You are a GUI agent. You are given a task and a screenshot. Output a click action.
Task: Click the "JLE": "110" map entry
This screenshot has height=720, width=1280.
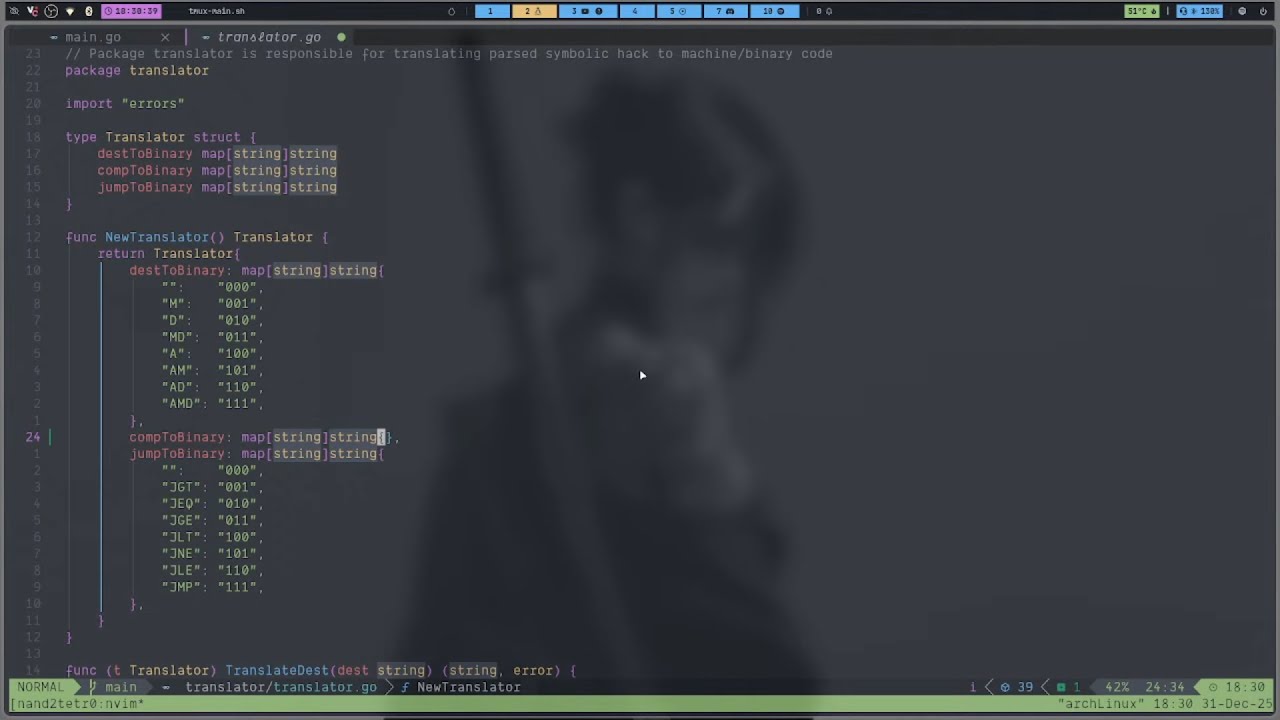coord(213,570)
